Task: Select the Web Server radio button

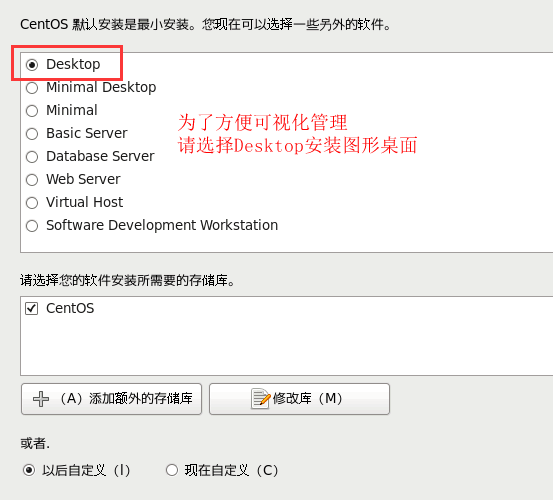Action: (32, 180)
